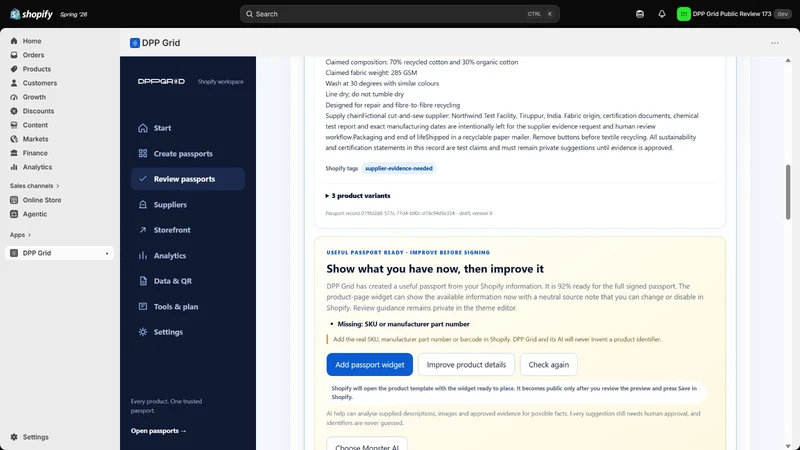Open the Sidekick icon beside the bell

click(640, 14)
